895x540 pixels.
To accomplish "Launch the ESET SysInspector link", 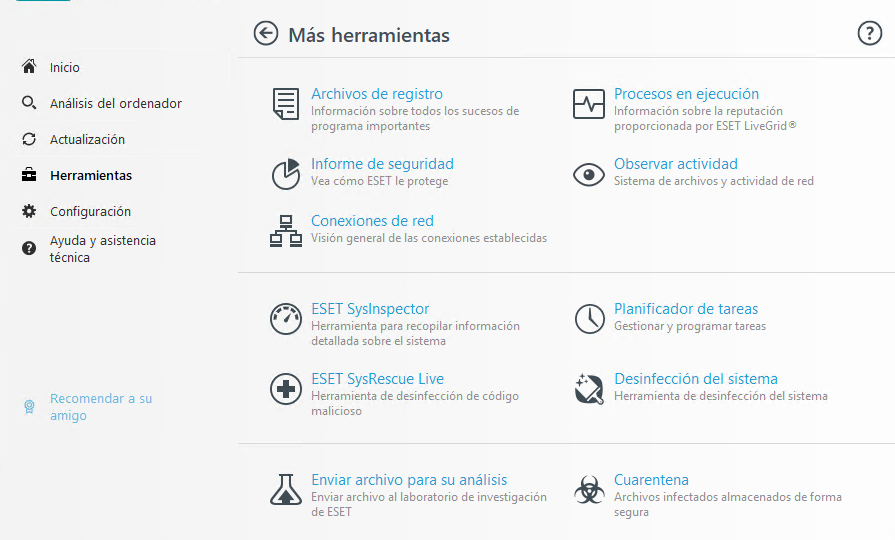I will pyautogui.click(x=370, y=309).
